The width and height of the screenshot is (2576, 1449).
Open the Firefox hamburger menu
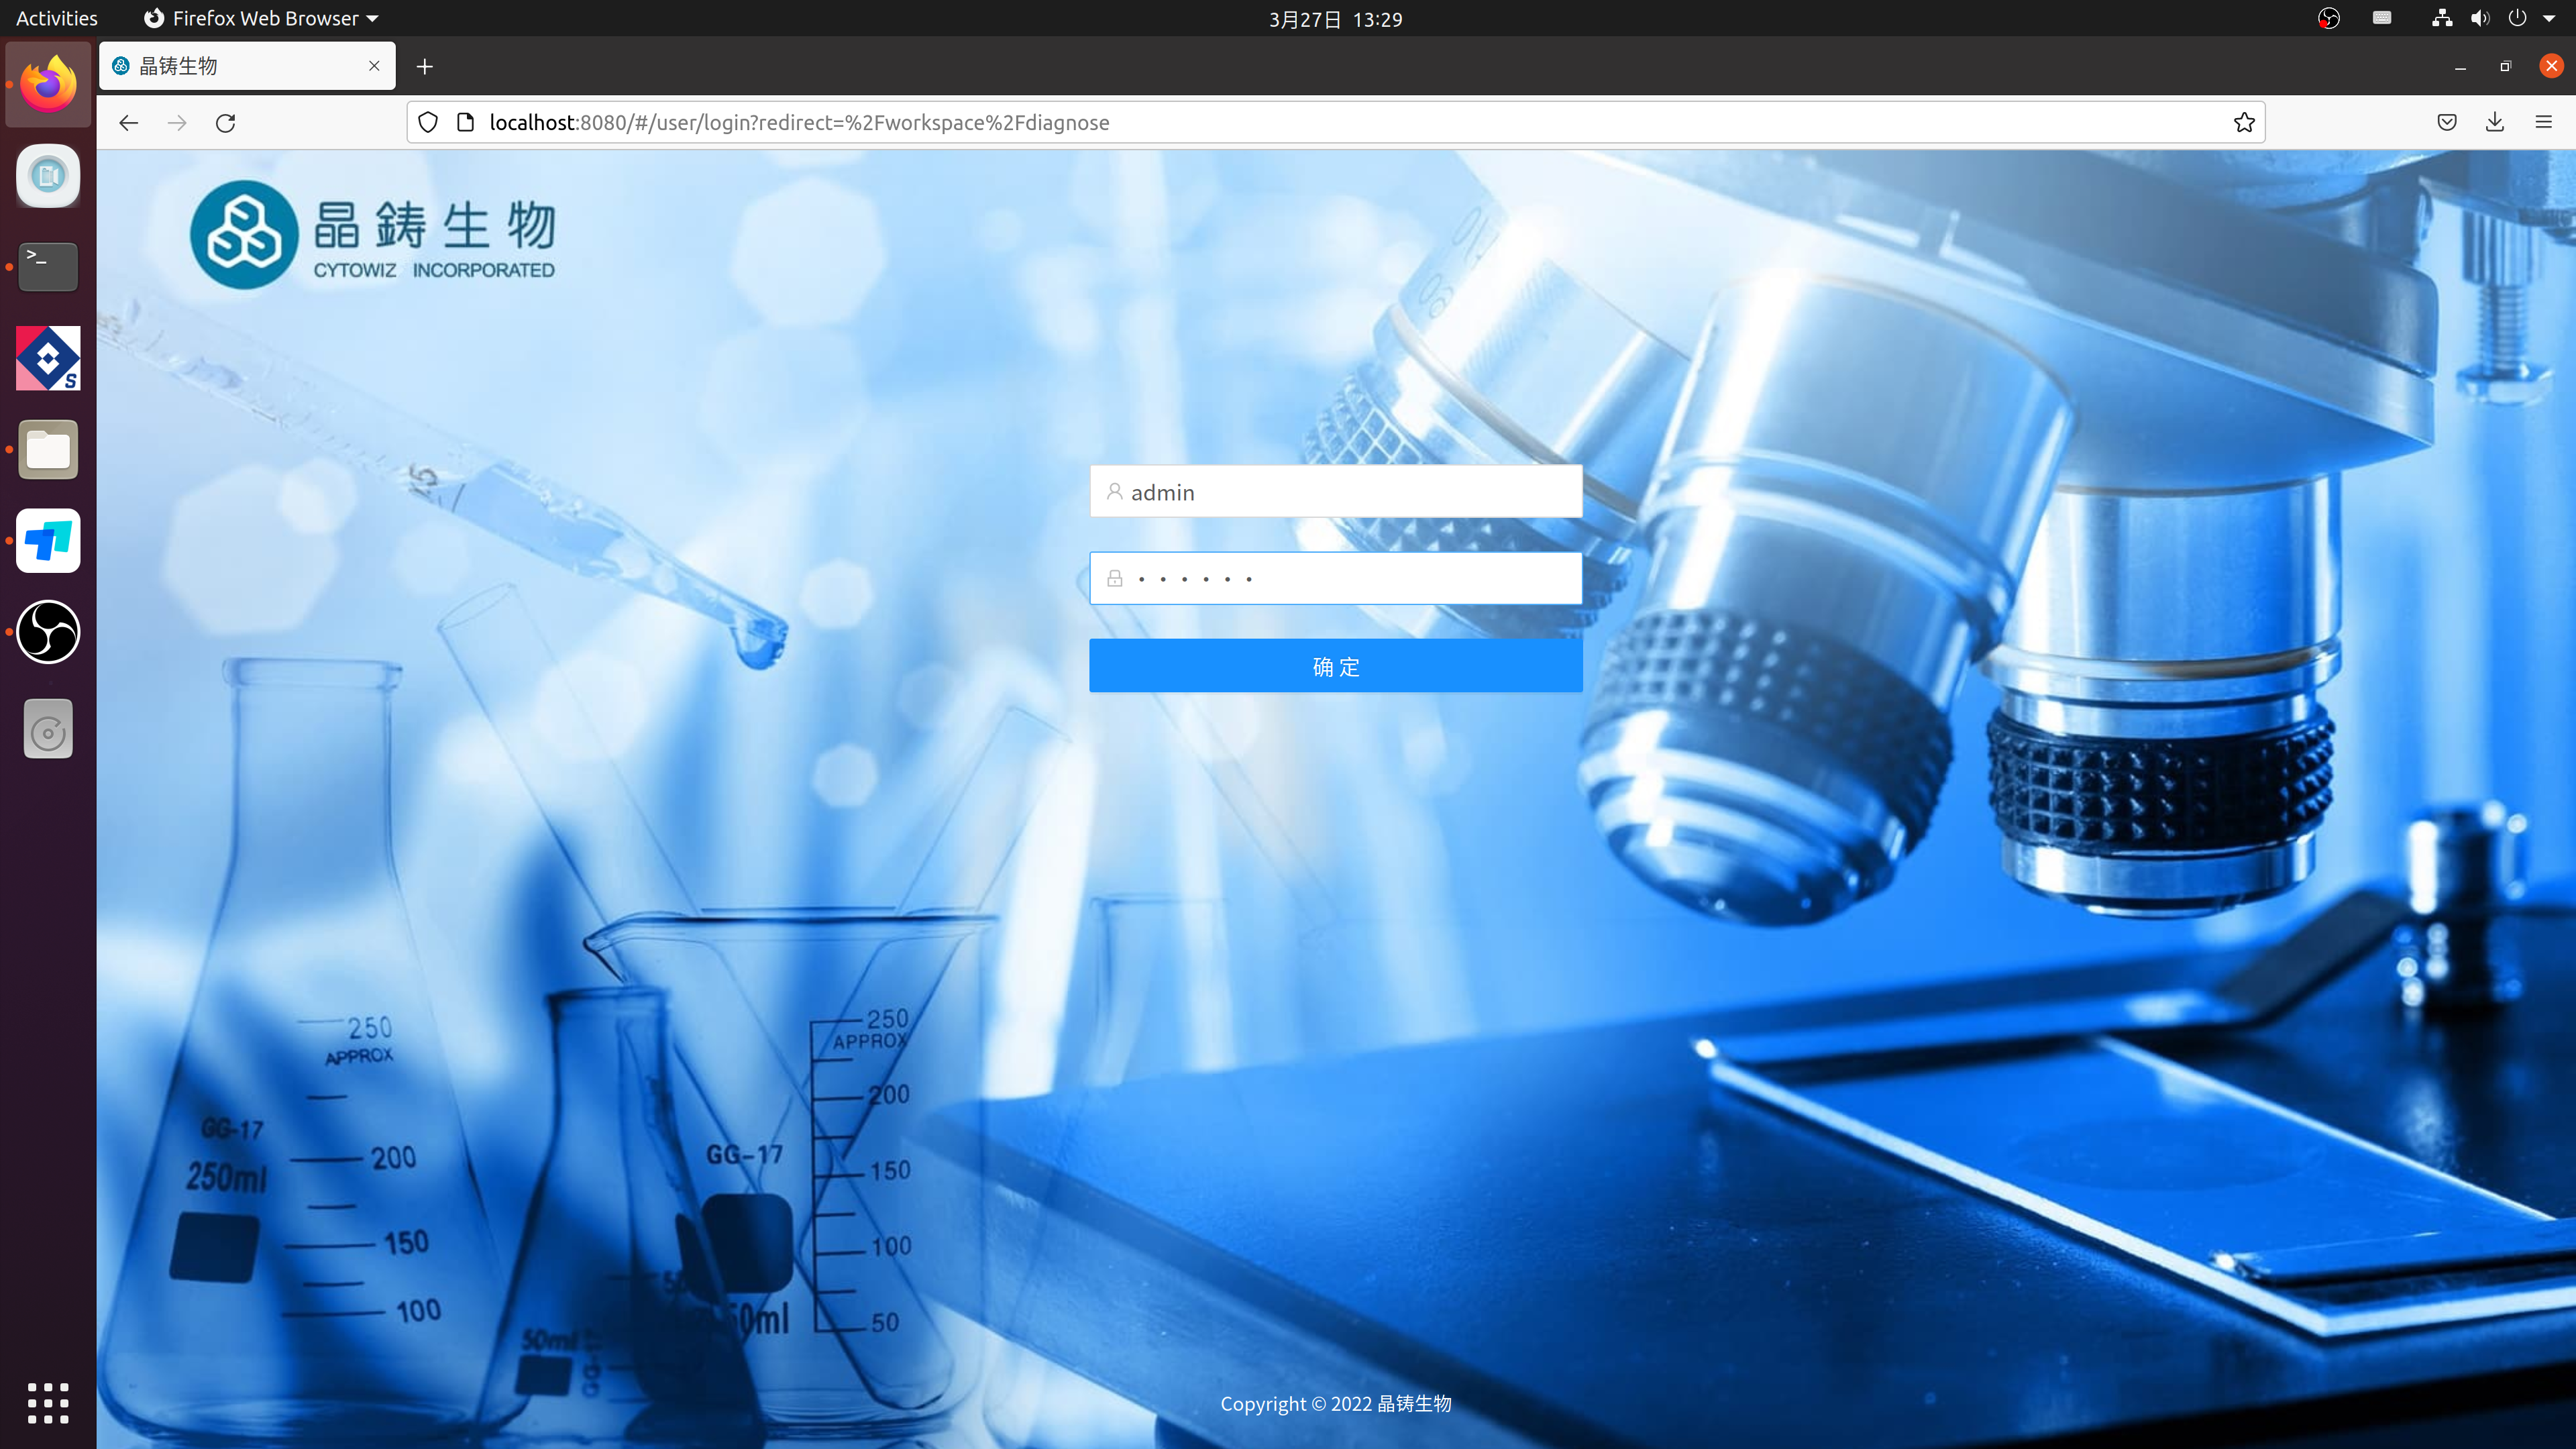coord(2543,122)
